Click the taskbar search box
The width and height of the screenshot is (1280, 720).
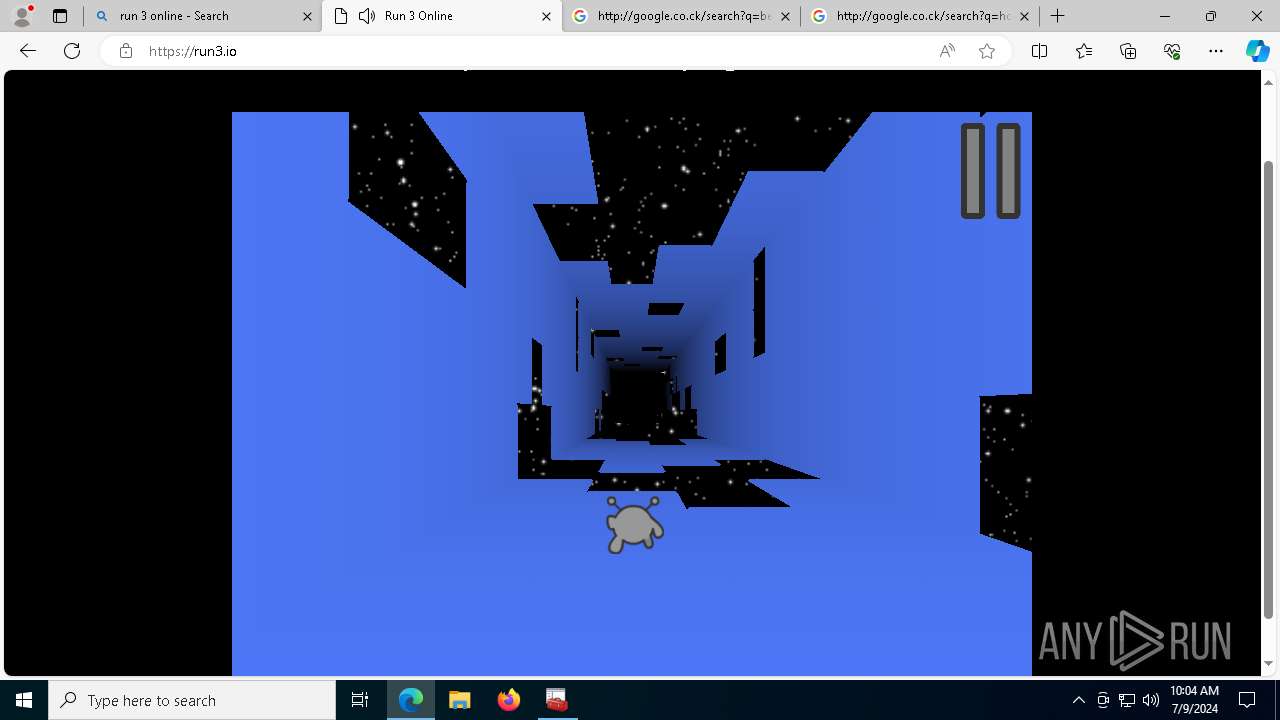click(192, 700)
